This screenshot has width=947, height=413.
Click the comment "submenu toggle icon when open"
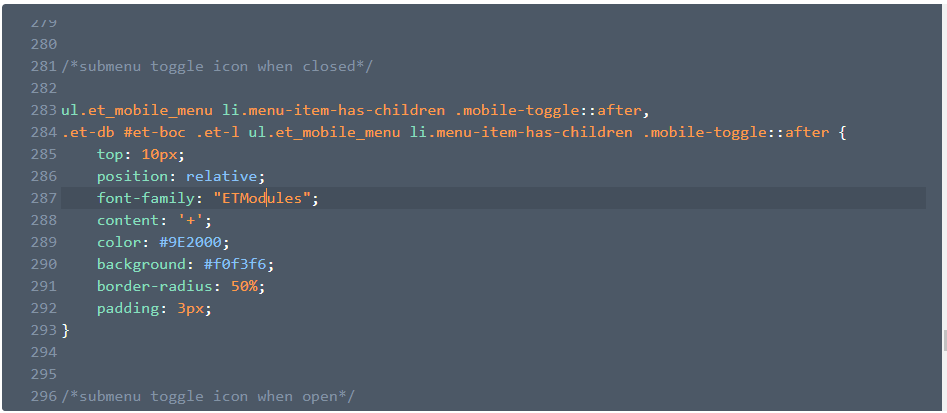208,396
